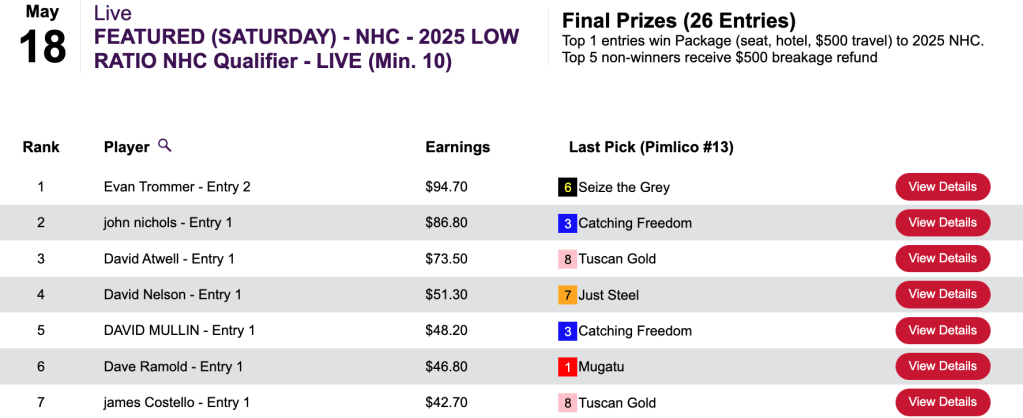This screenshot has height=418, width=1023.
Task: Click DAVID MULLIN's blue number 3 badge
Action: (567, 331)
